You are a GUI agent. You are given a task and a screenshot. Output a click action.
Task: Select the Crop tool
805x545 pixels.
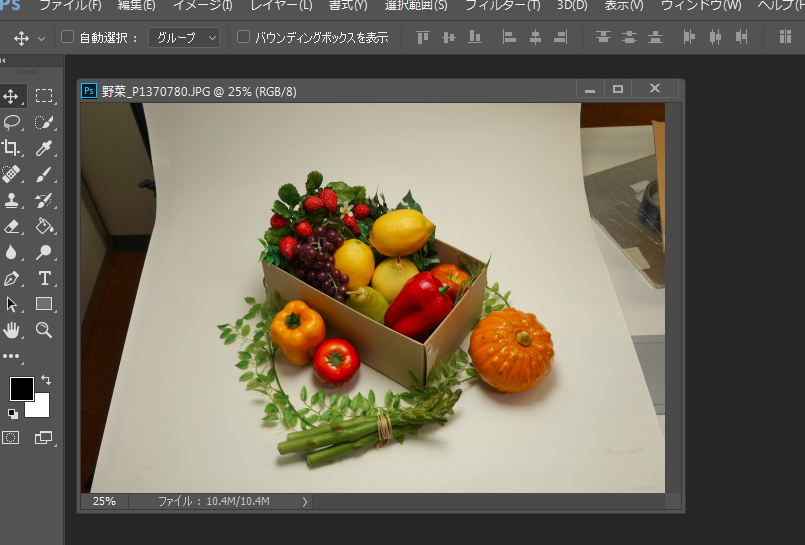click(x=11, y=148)
